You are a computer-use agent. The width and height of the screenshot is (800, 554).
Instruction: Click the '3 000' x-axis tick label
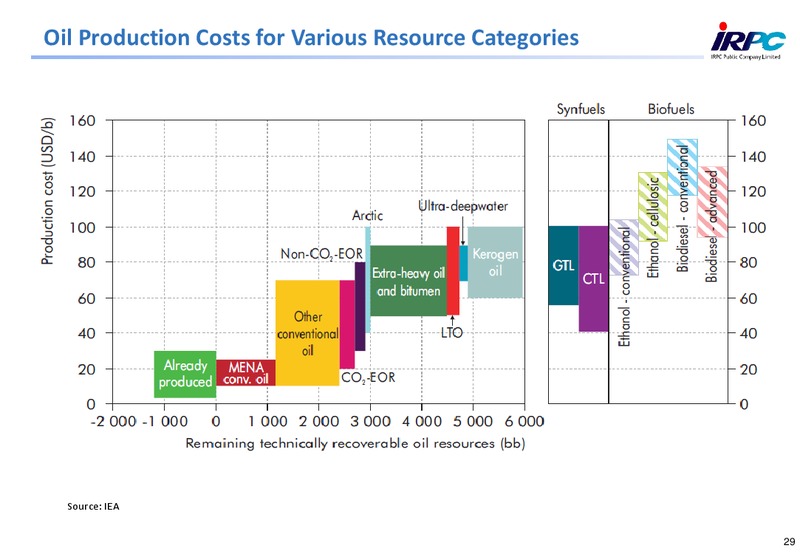coord(370,421)
